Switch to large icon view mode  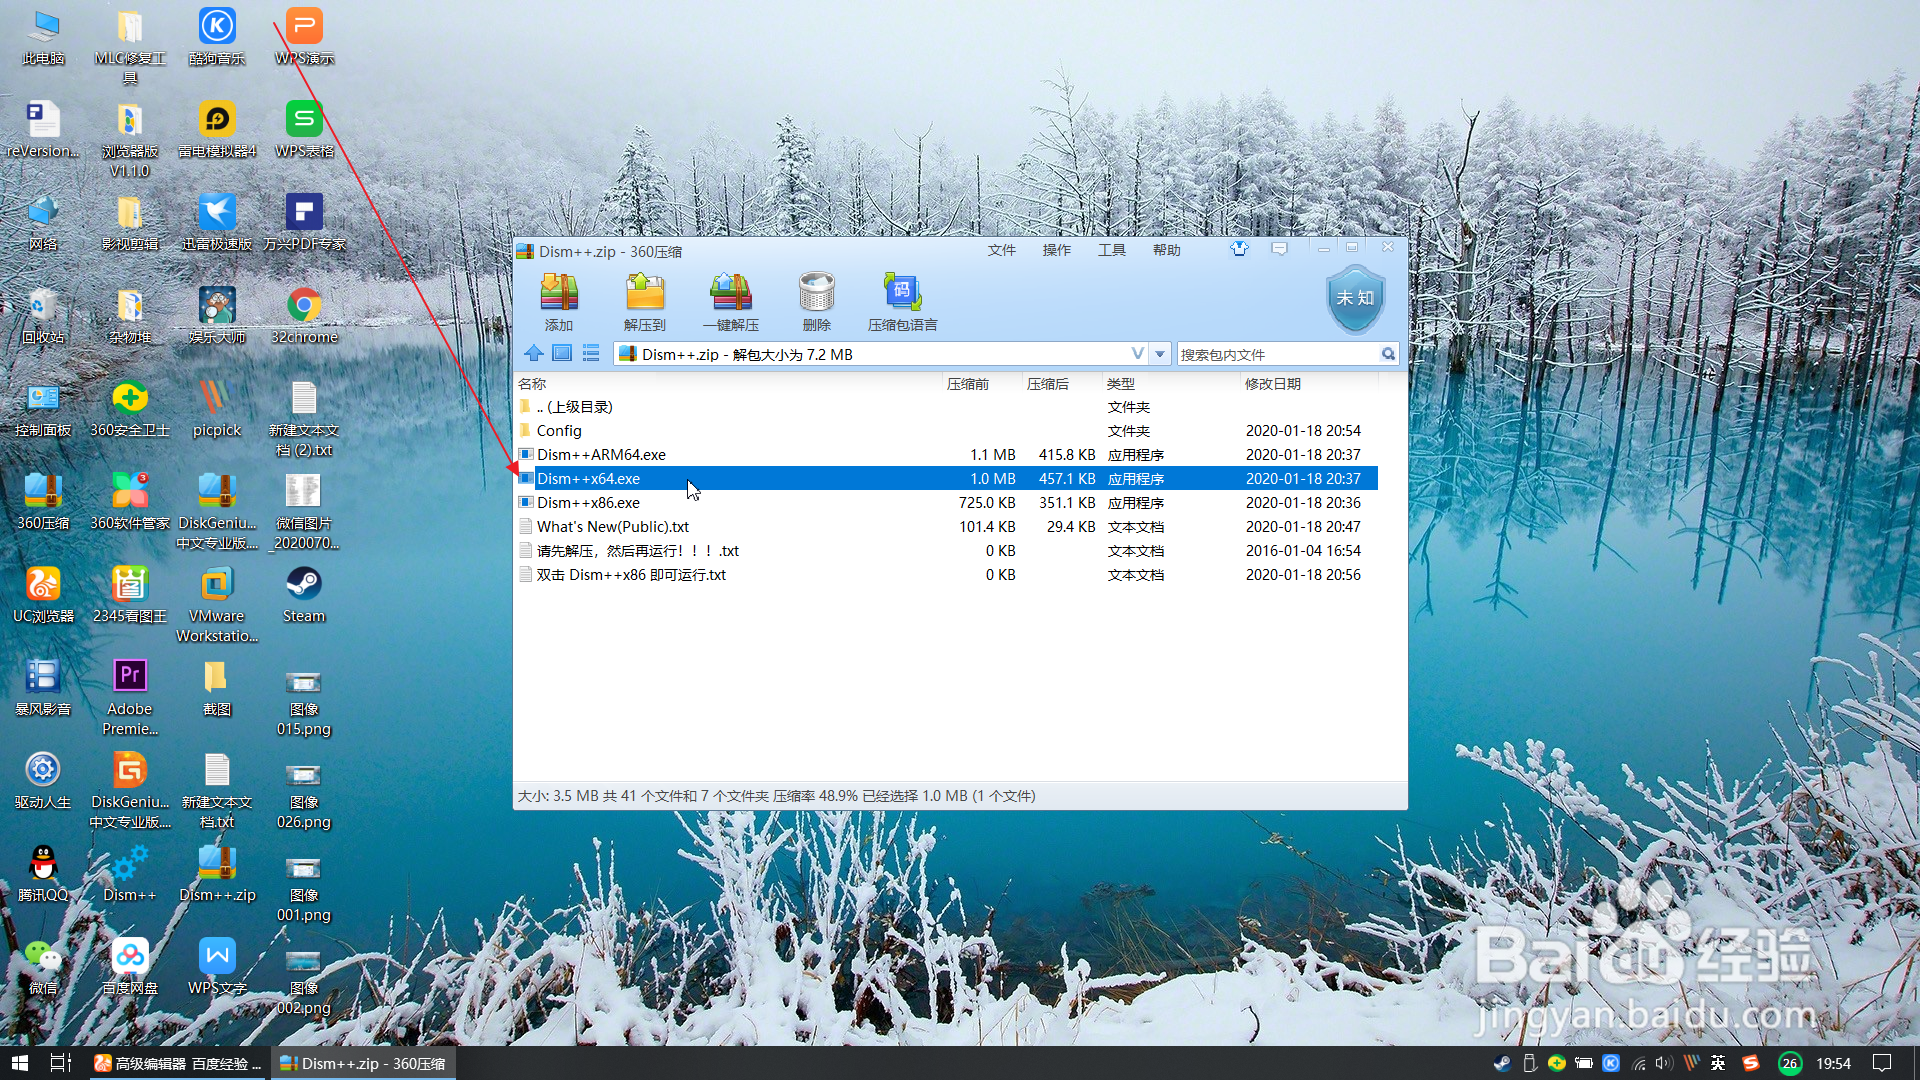click(562, 353)
